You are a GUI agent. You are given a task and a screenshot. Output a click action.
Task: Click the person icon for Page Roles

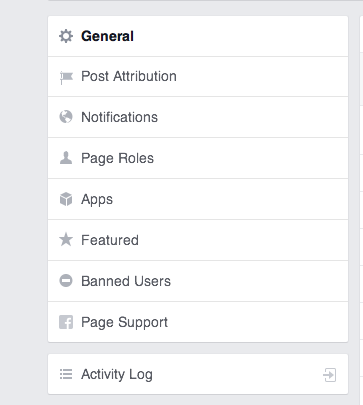click(x=66, y=158)
